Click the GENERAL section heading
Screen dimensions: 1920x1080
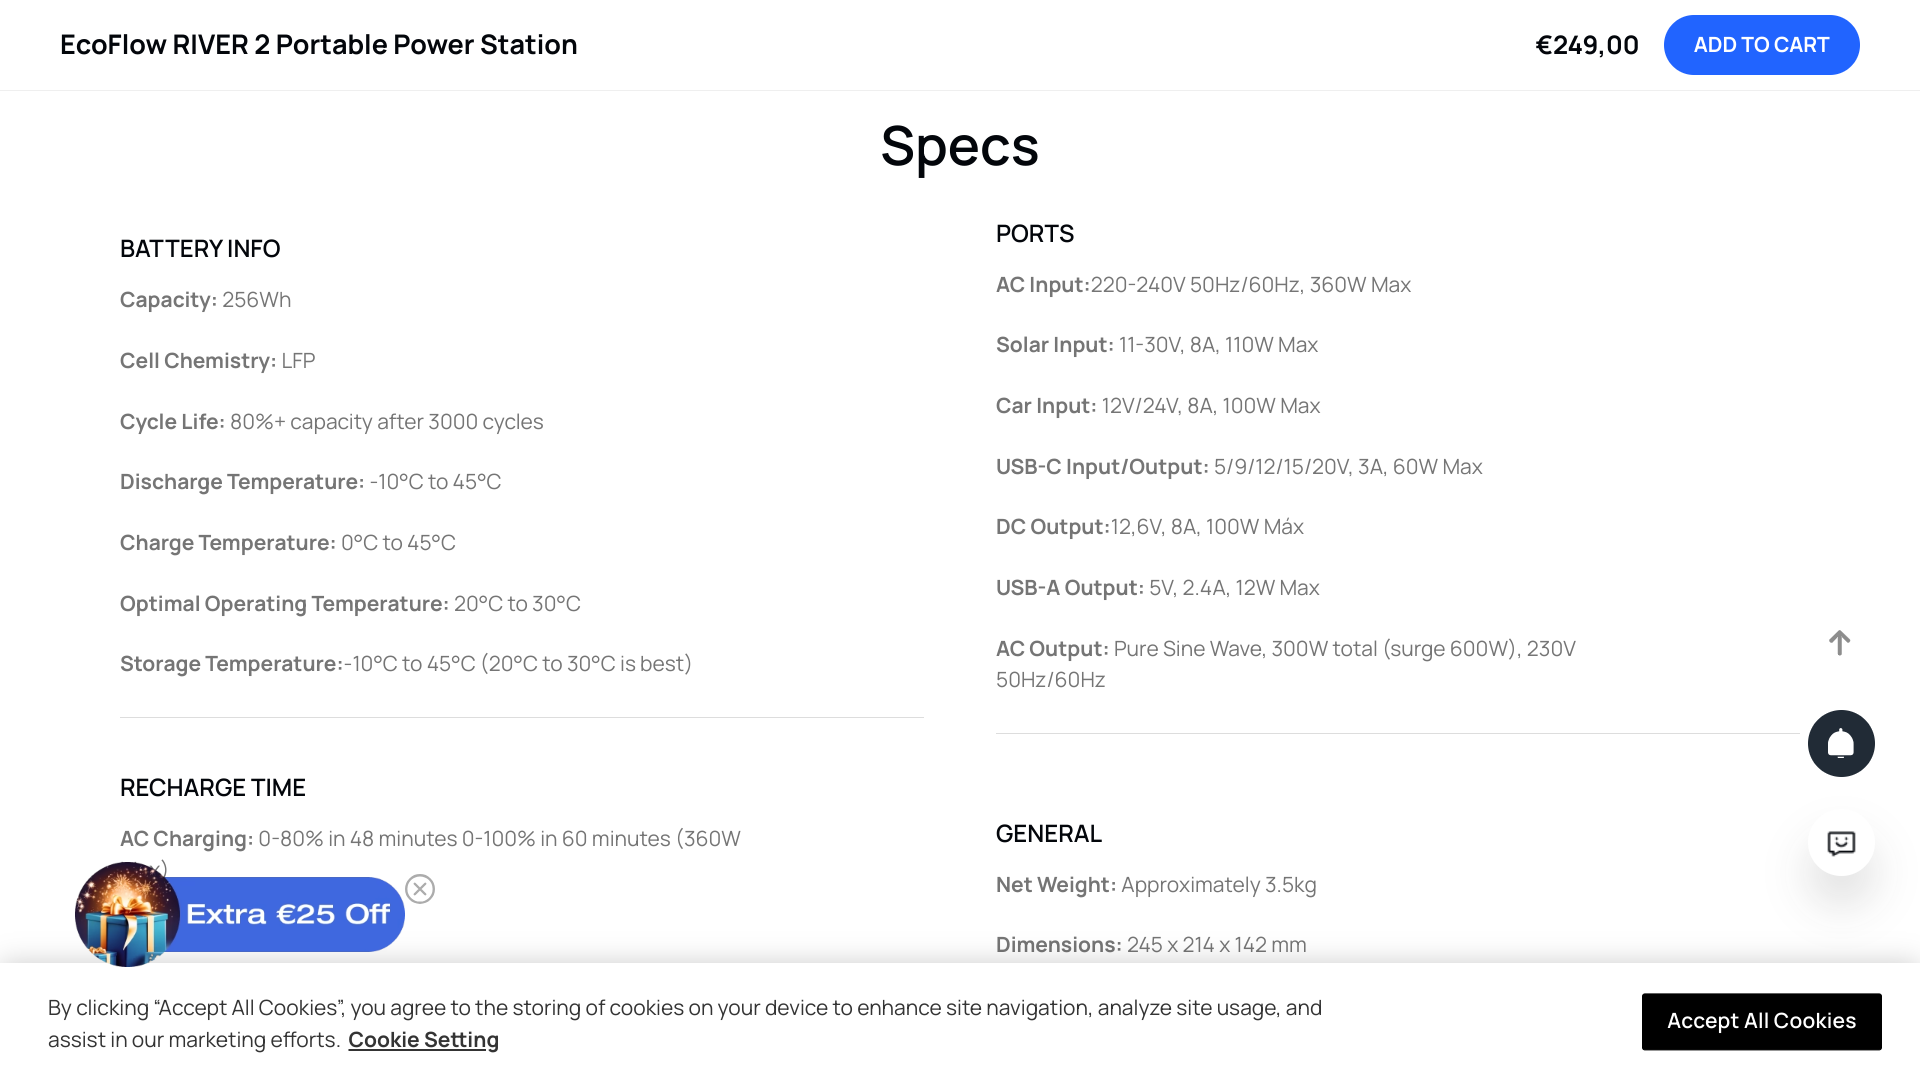pos(1048,834)
